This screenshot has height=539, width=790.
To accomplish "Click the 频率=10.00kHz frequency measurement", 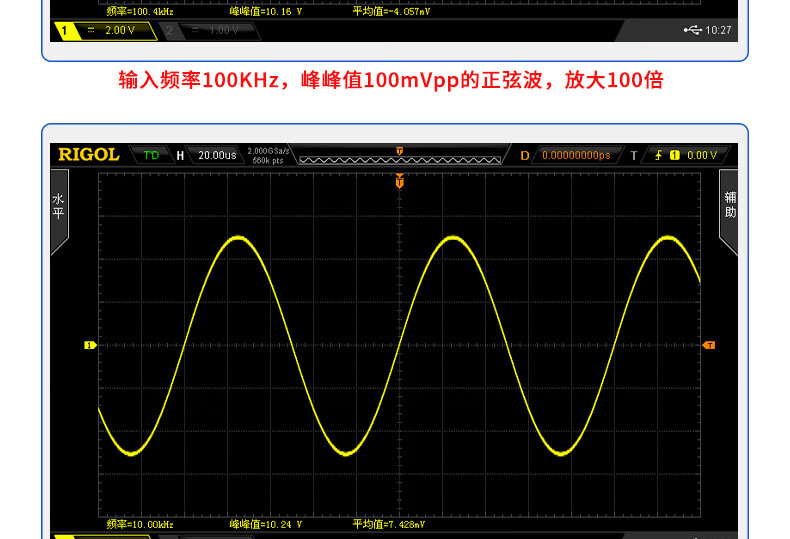I will pyautogui.click(x=140, y=524).
